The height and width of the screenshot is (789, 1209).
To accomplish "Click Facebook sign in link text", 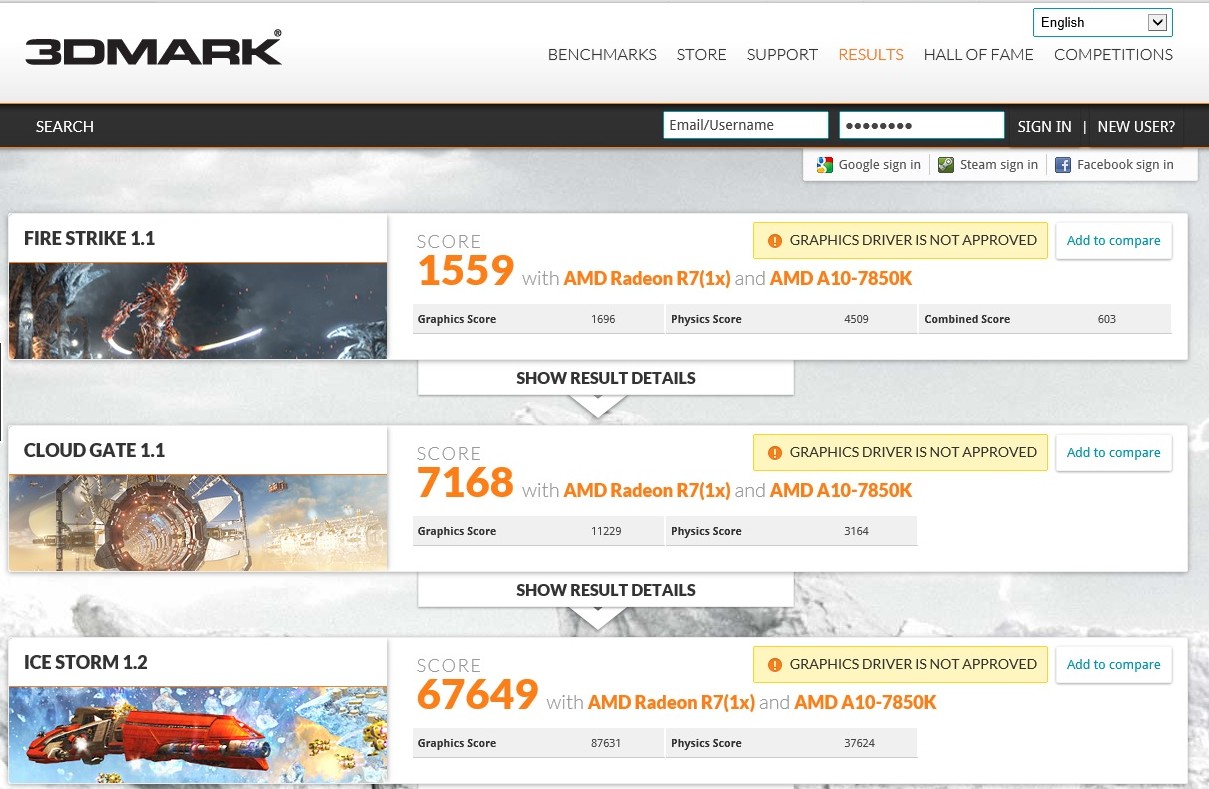I will [x=1125, y=165].
